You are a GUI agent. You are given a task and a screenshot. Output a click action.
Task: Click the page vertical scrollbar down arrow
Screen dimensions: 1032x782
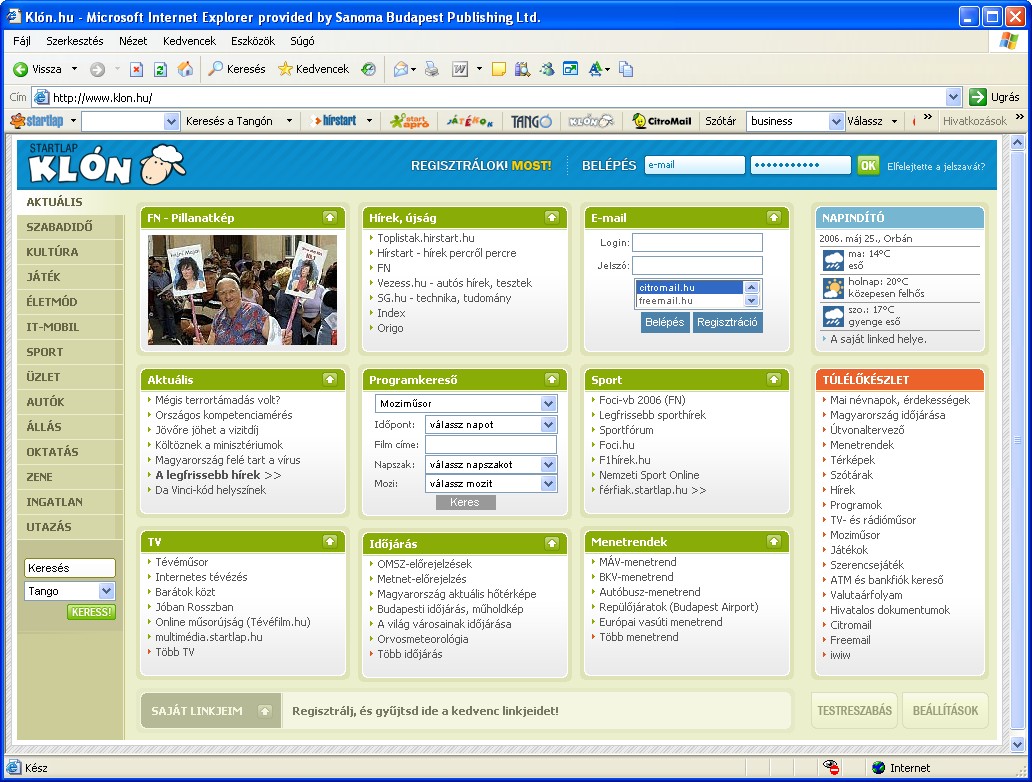click(x=1017, y=745)
